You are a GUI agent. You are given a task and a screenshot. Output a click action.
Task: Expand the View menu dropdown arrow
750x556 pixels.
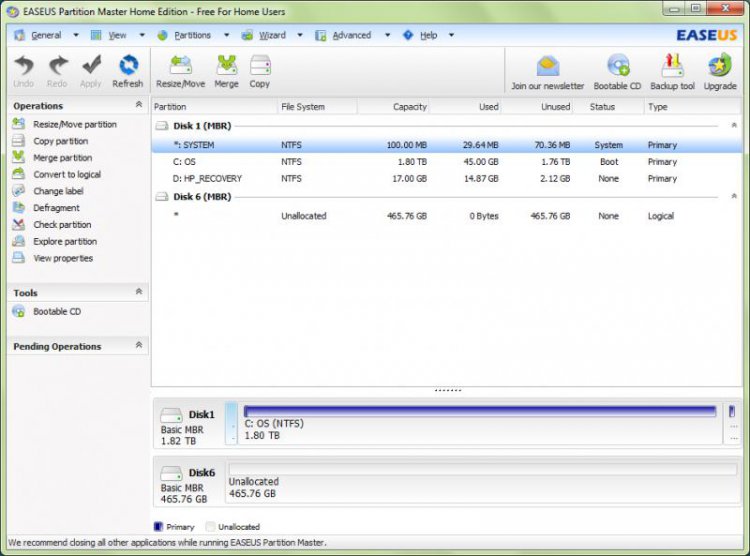click(142, 35)
